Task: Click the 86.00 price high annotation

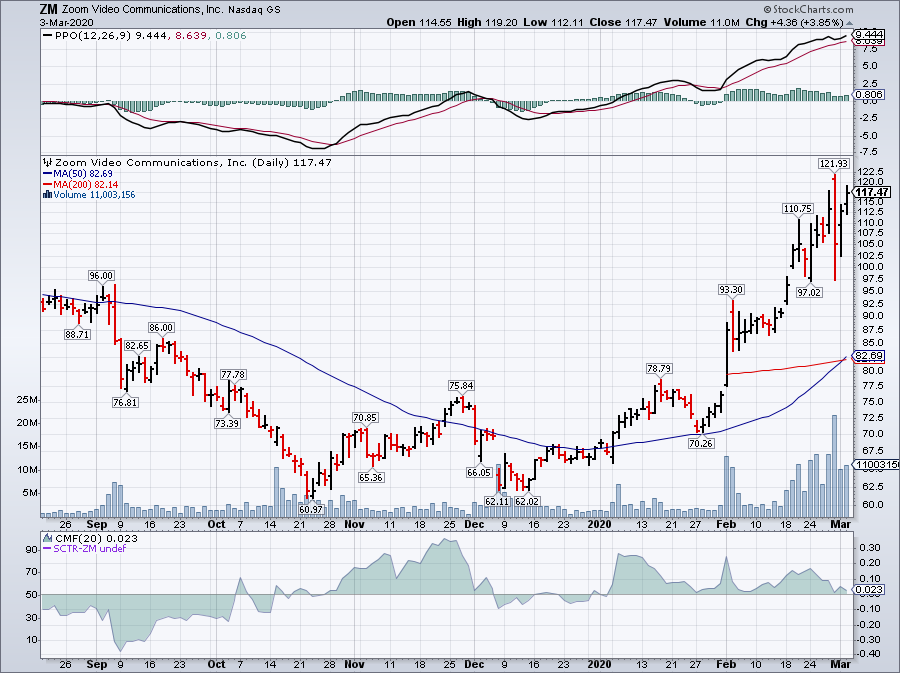Action: point(161,328)
